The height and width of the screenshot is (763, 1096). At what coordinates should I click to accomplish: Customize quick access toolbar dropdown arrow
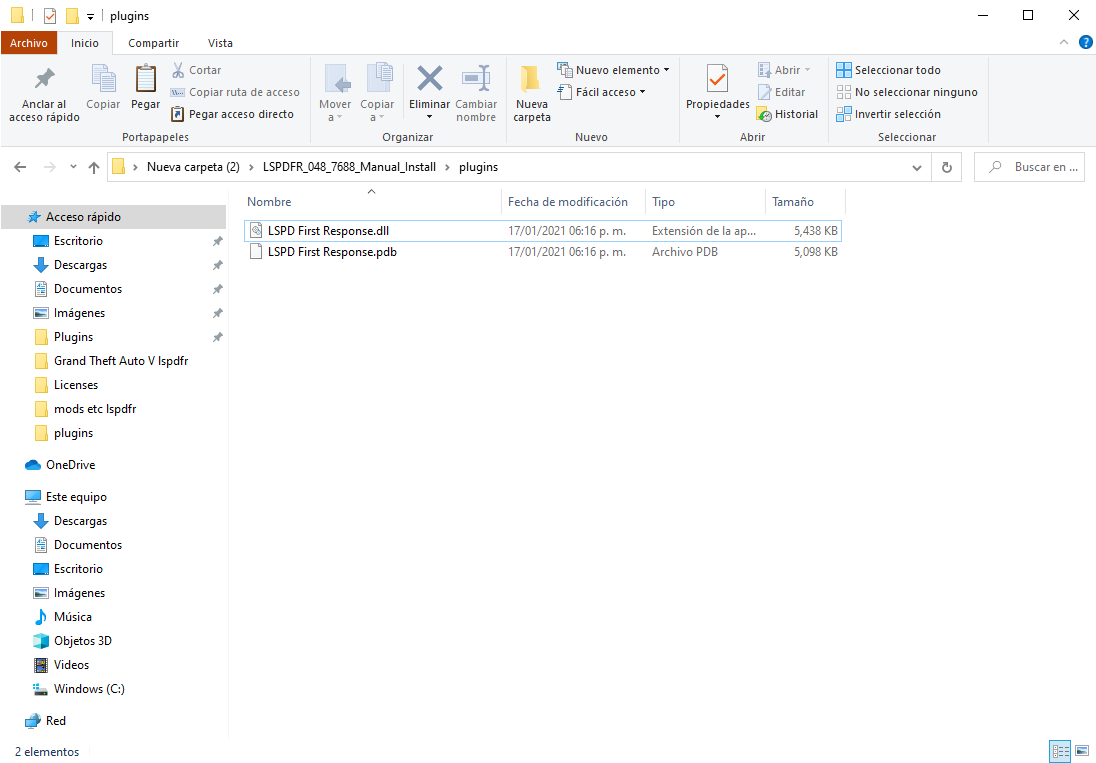(90, 16)
